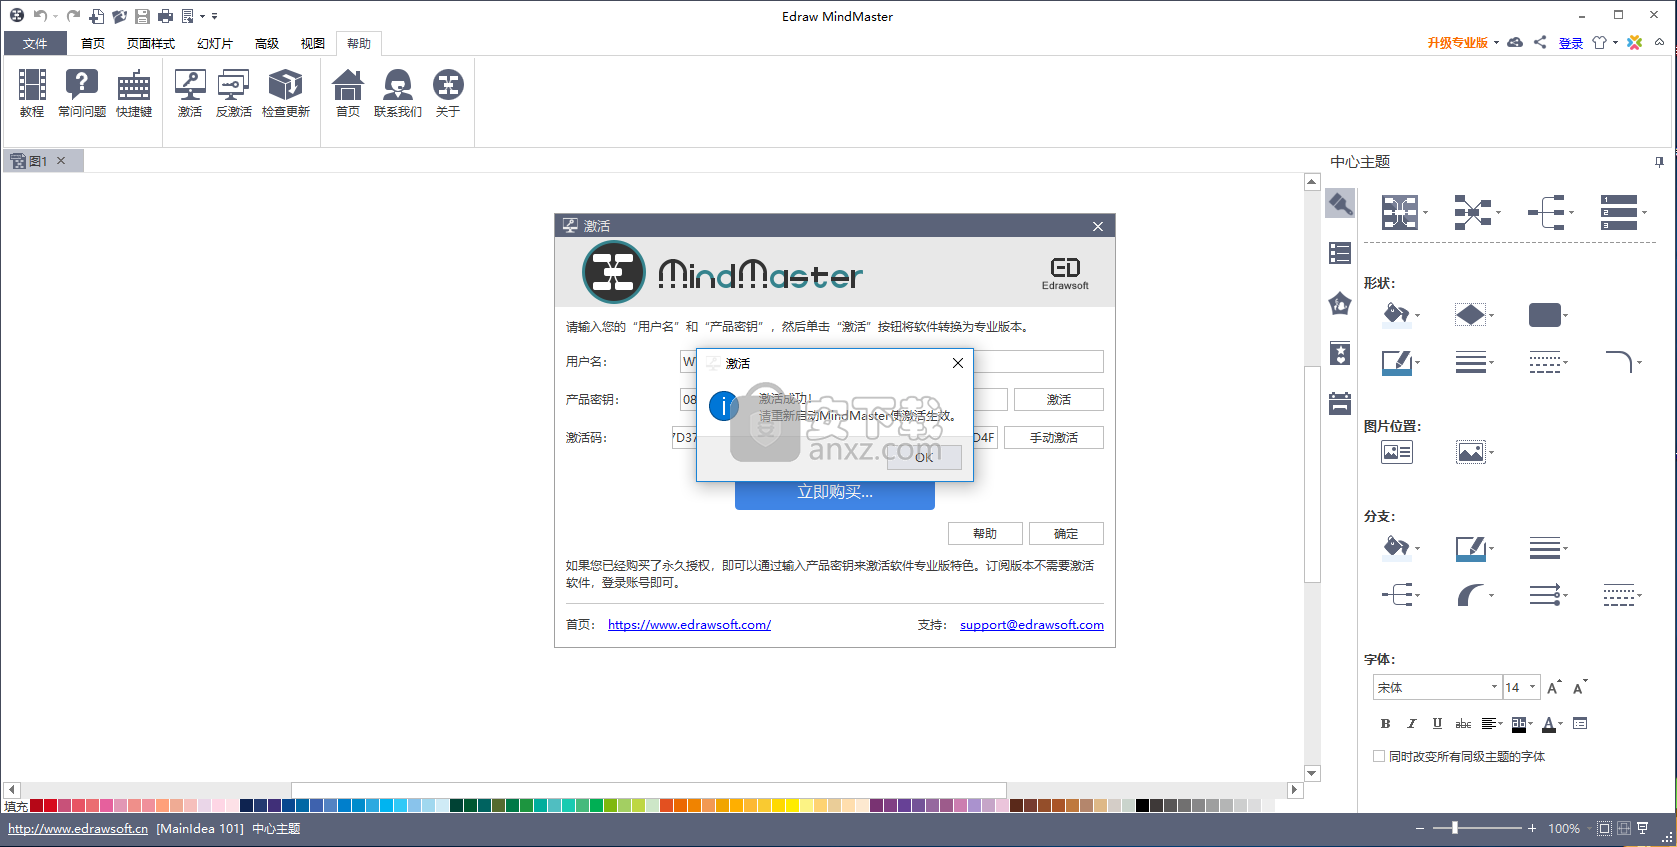Open the outline list side tab
Screen dimensions: 1677x847
[1340, 253]
